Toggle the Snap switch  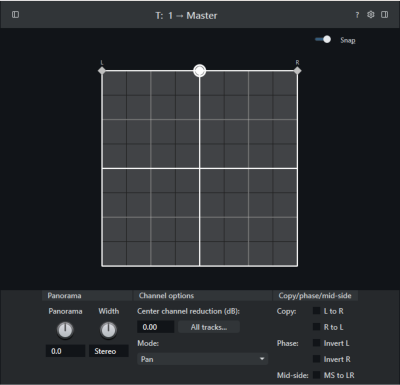click(x=323, y=40)
